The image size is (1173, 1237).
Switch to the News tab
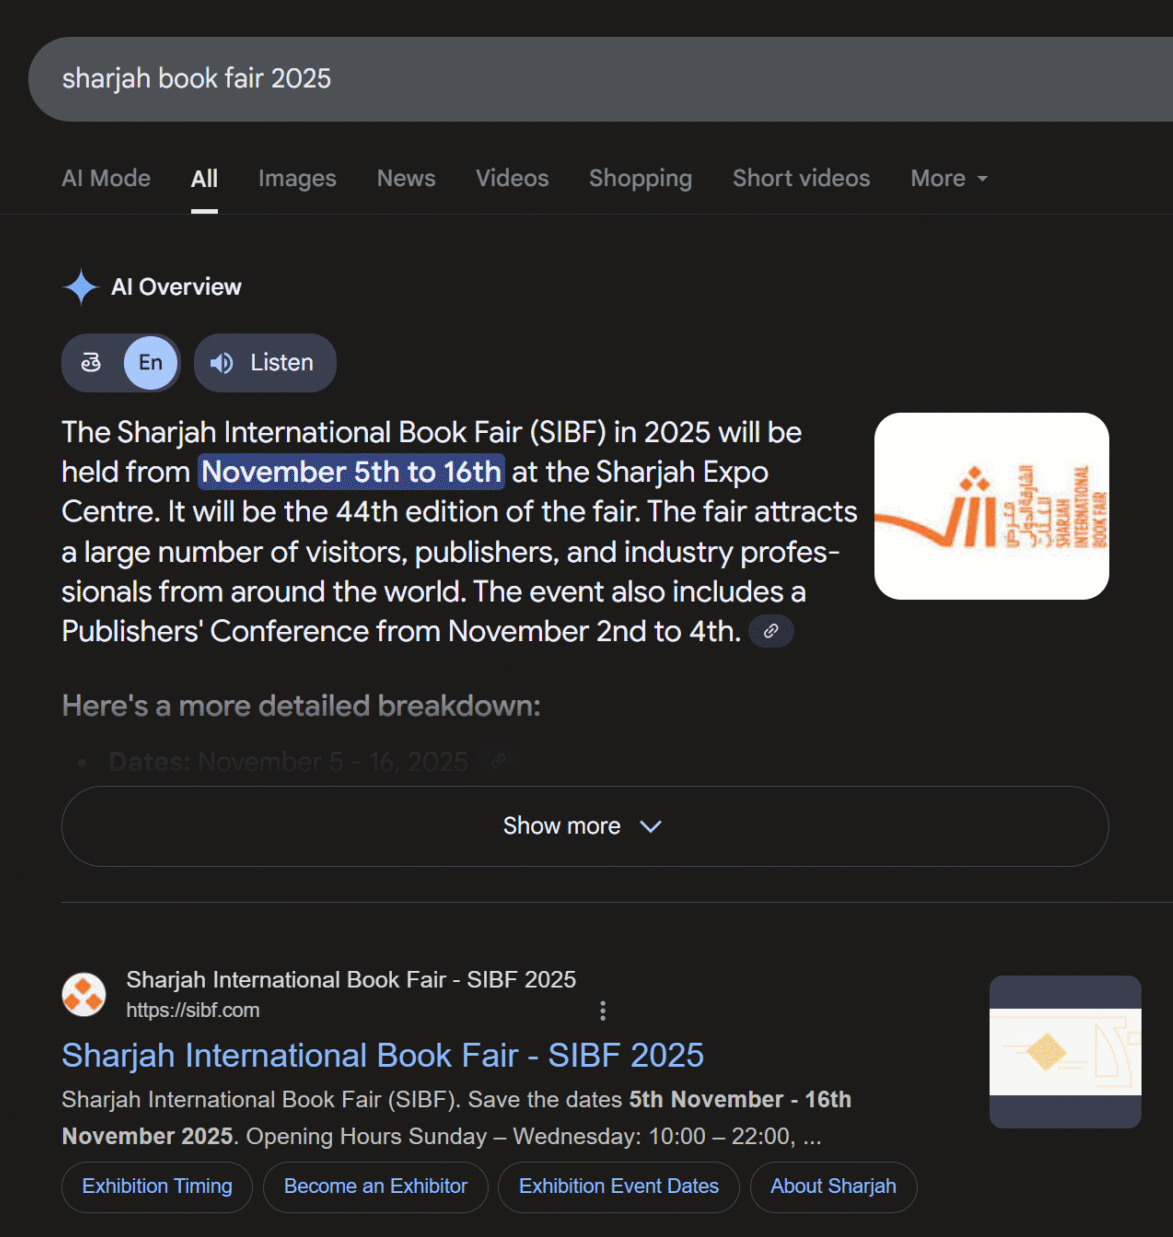406,178
